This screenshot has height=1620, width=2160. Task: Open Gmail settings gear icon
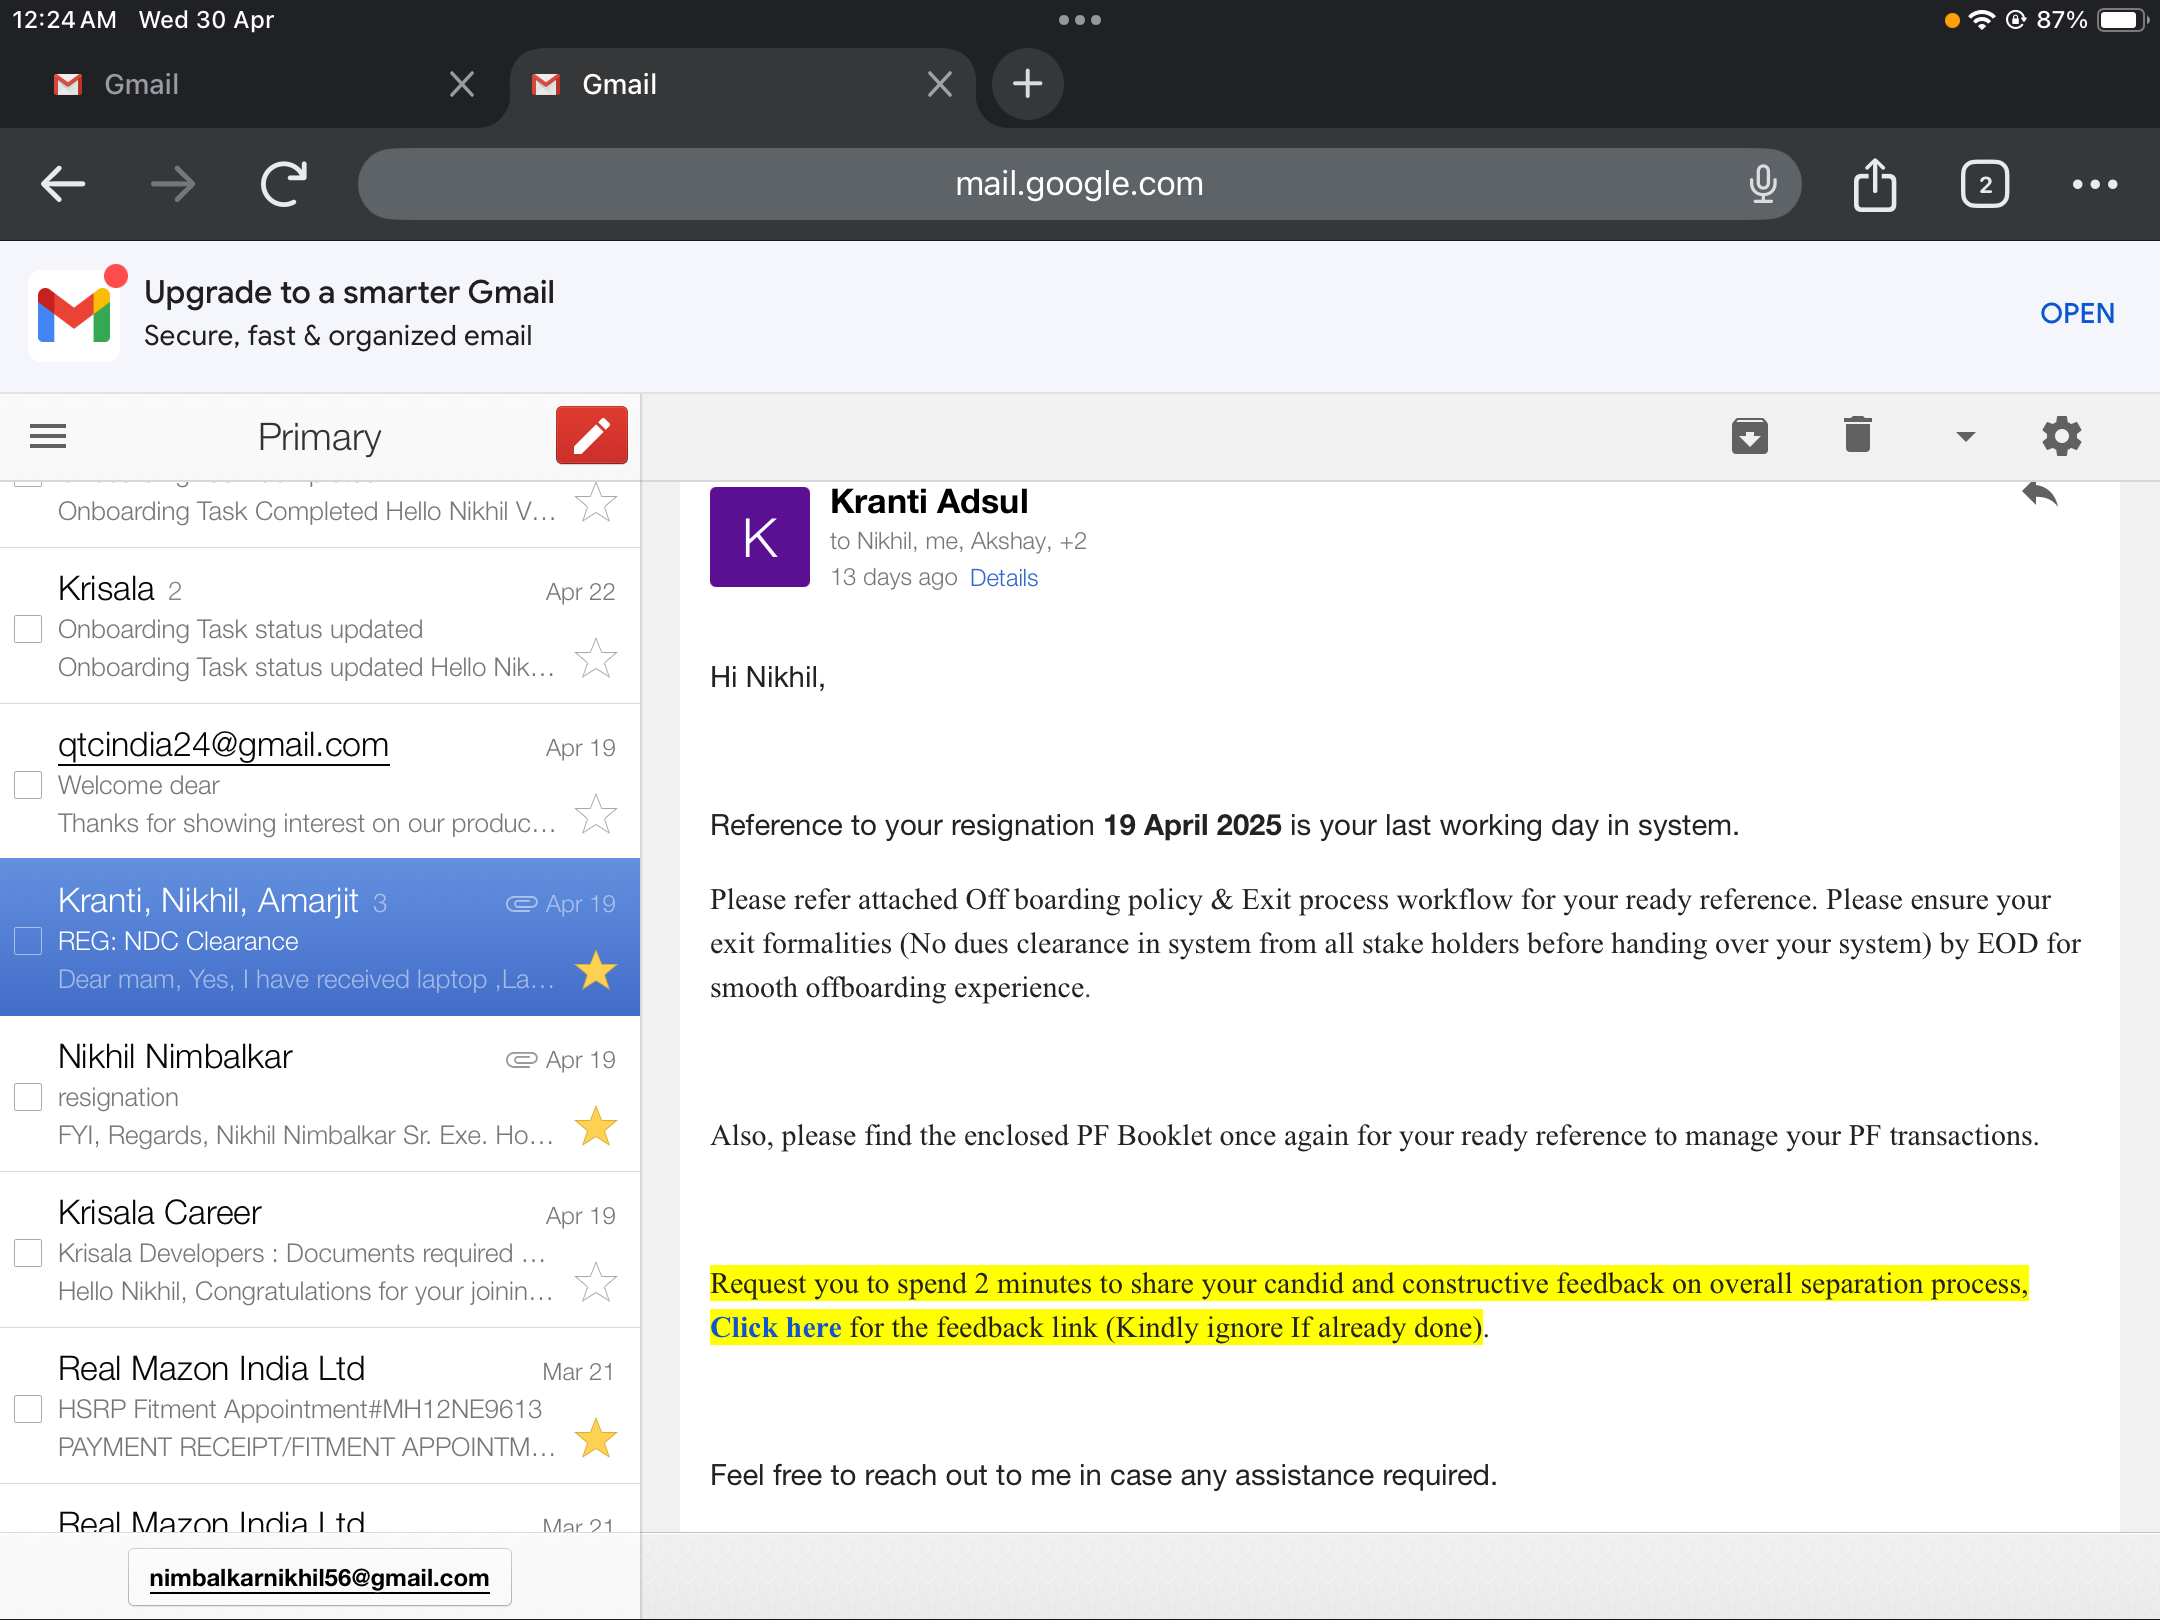coord(2061,436)
